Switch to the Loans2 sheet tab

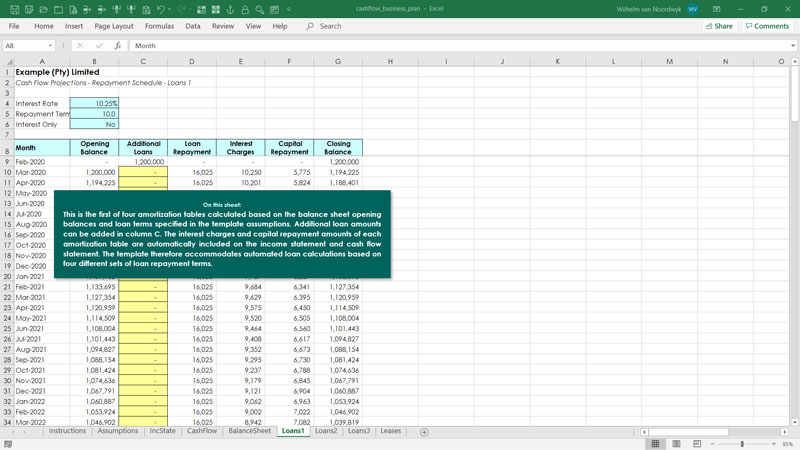(326, 431)
